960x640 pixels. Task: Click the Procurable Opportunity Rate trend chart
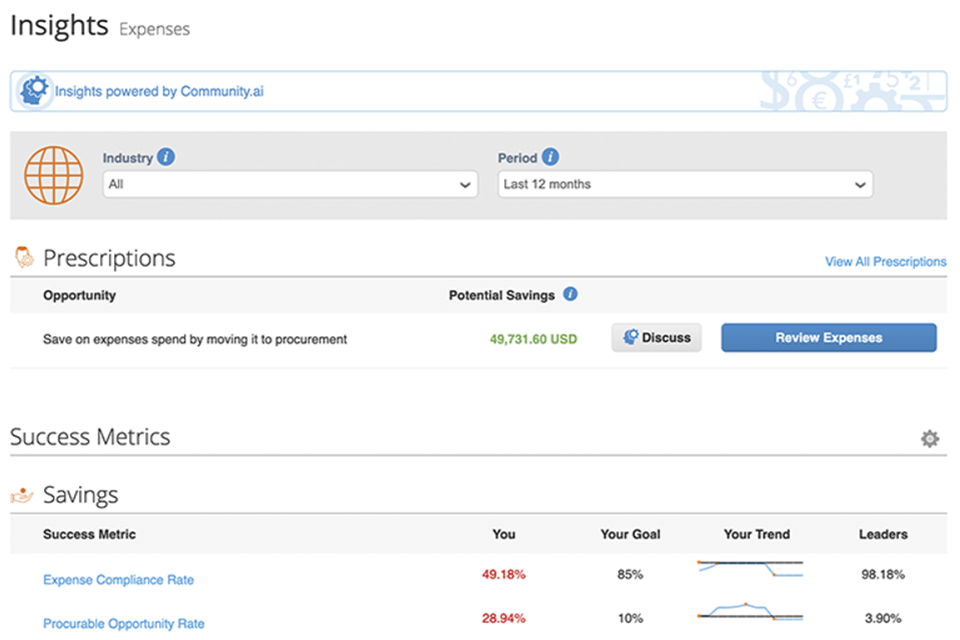pos(750,612)
